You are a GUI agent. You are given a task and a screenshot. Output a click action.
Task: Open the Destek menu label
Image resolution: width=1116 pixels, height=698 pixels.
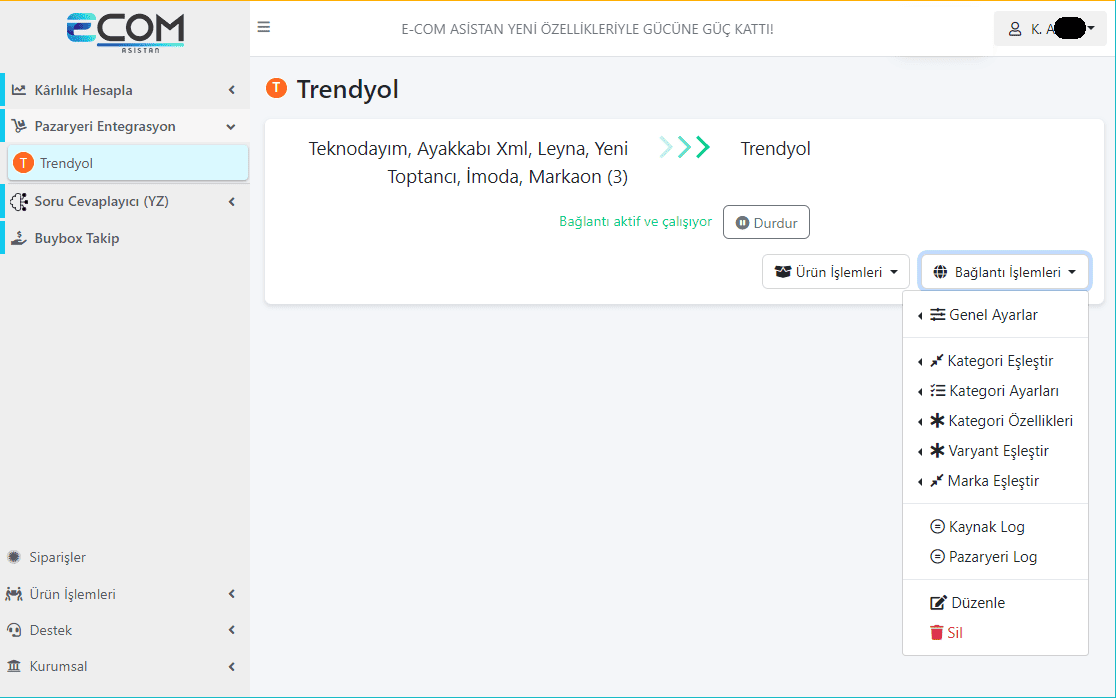[51, 630]
